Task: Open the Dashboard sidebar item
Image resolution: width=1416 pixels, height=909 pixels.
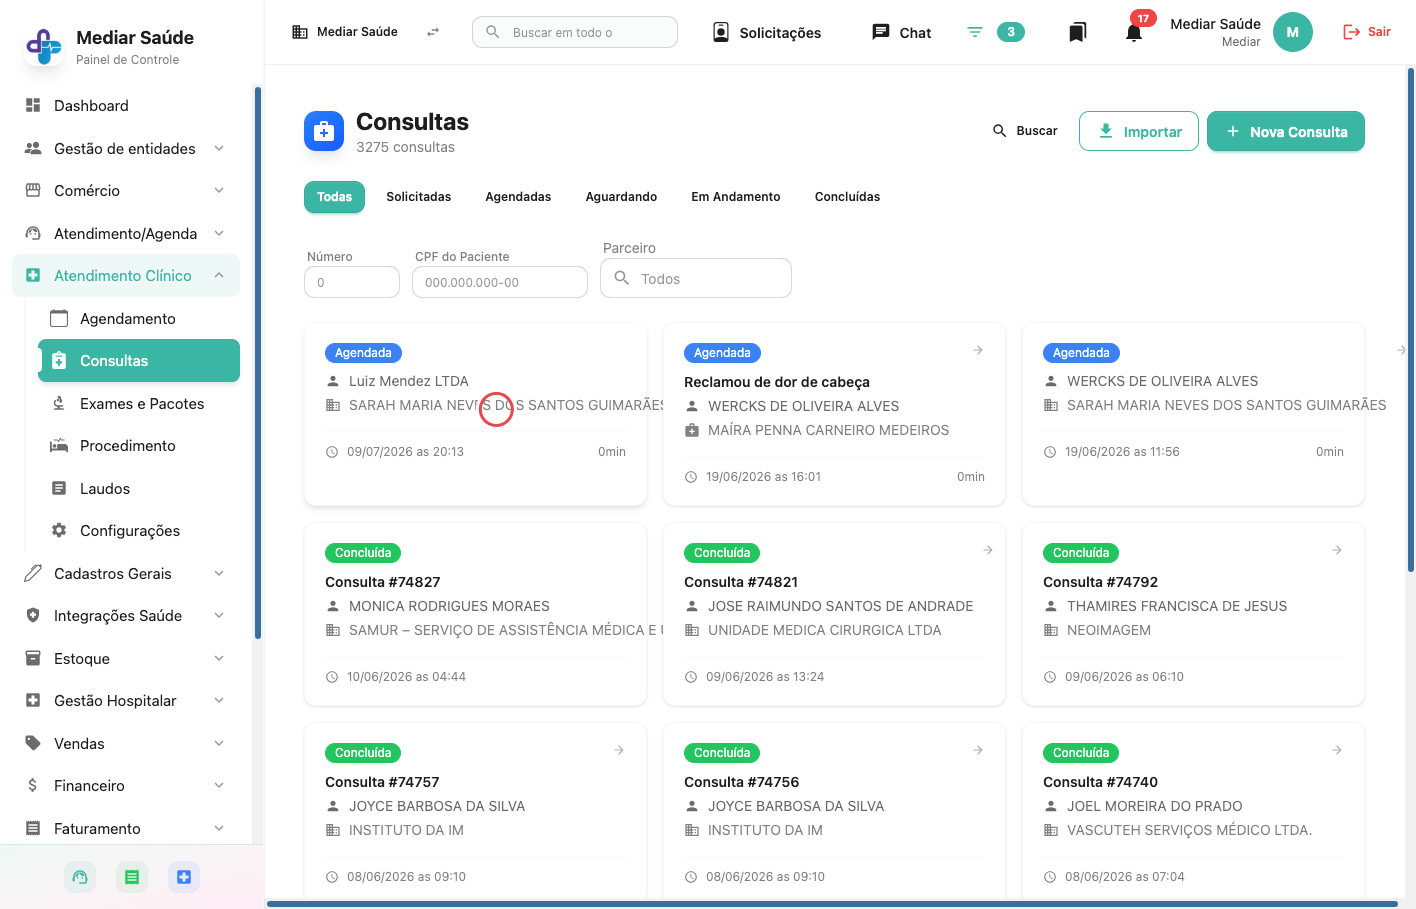Action: click(126, 106)
